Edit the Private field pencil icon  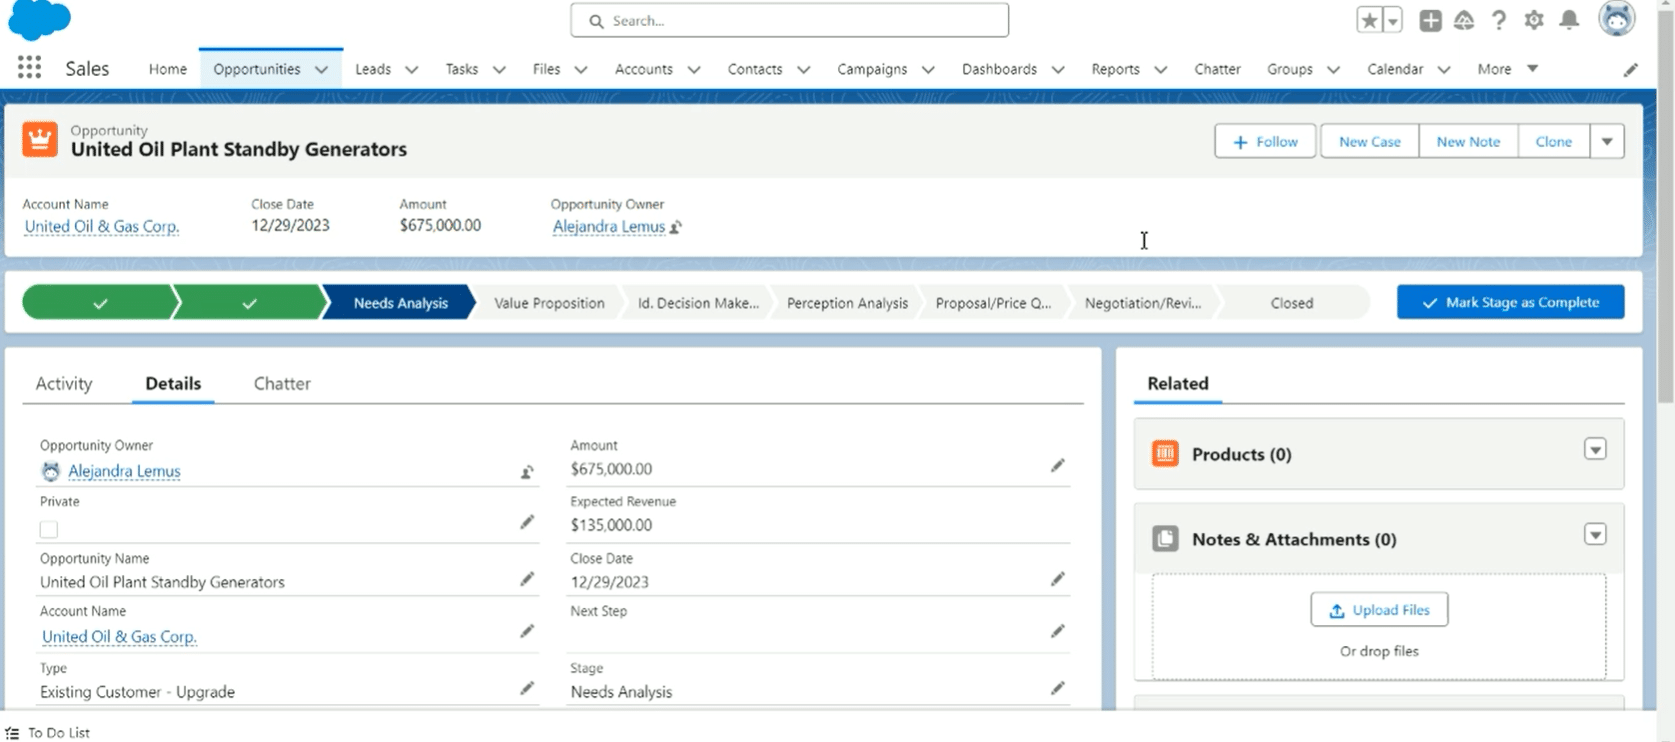527,522
